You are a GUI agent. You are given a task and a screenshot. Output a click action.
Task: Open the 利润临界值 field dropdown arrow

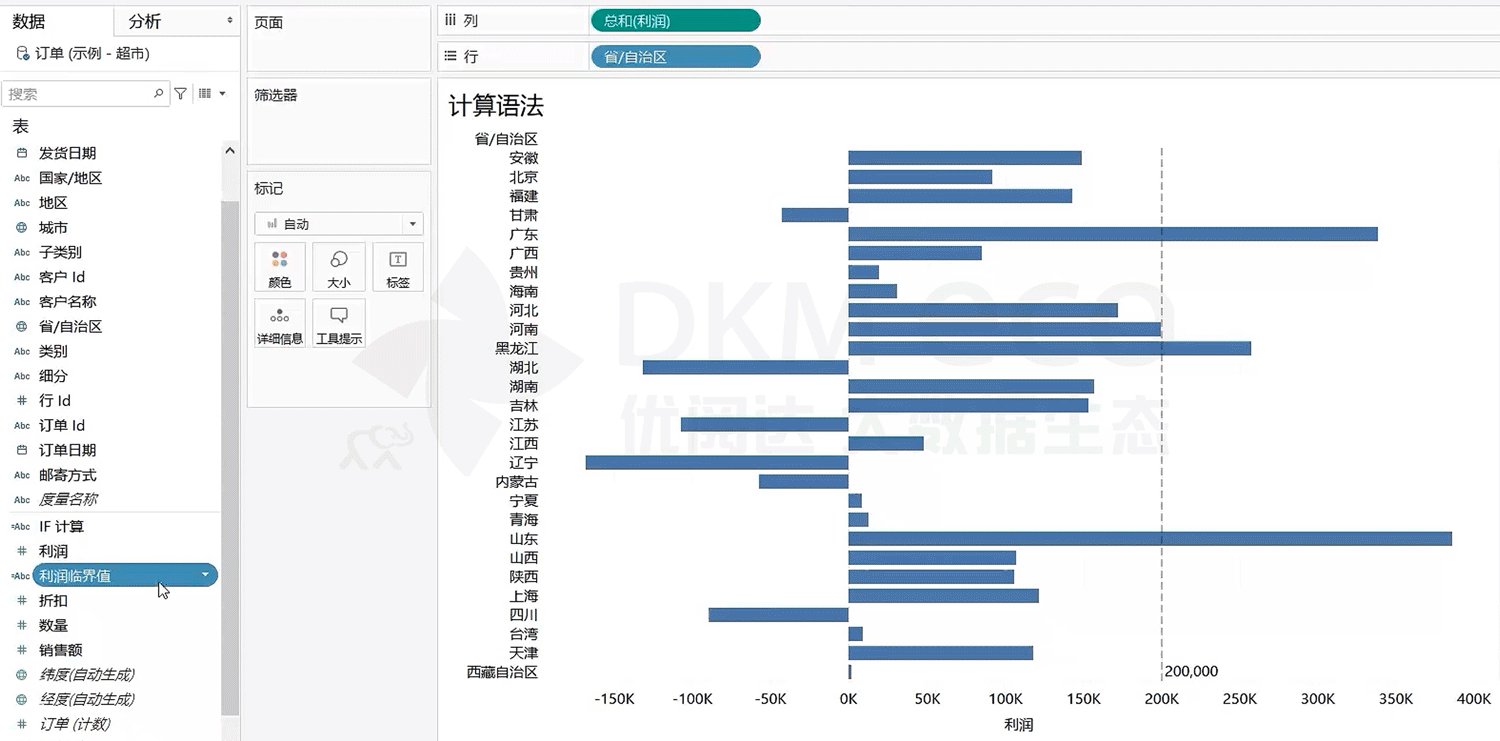pos(205,575)
